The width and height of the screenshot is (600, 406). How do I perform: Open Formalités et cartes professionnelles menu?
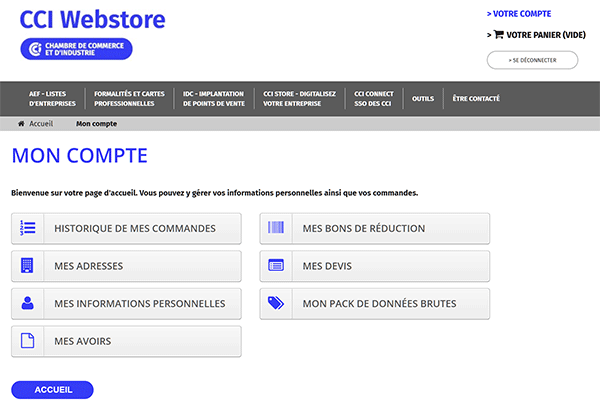129,99
